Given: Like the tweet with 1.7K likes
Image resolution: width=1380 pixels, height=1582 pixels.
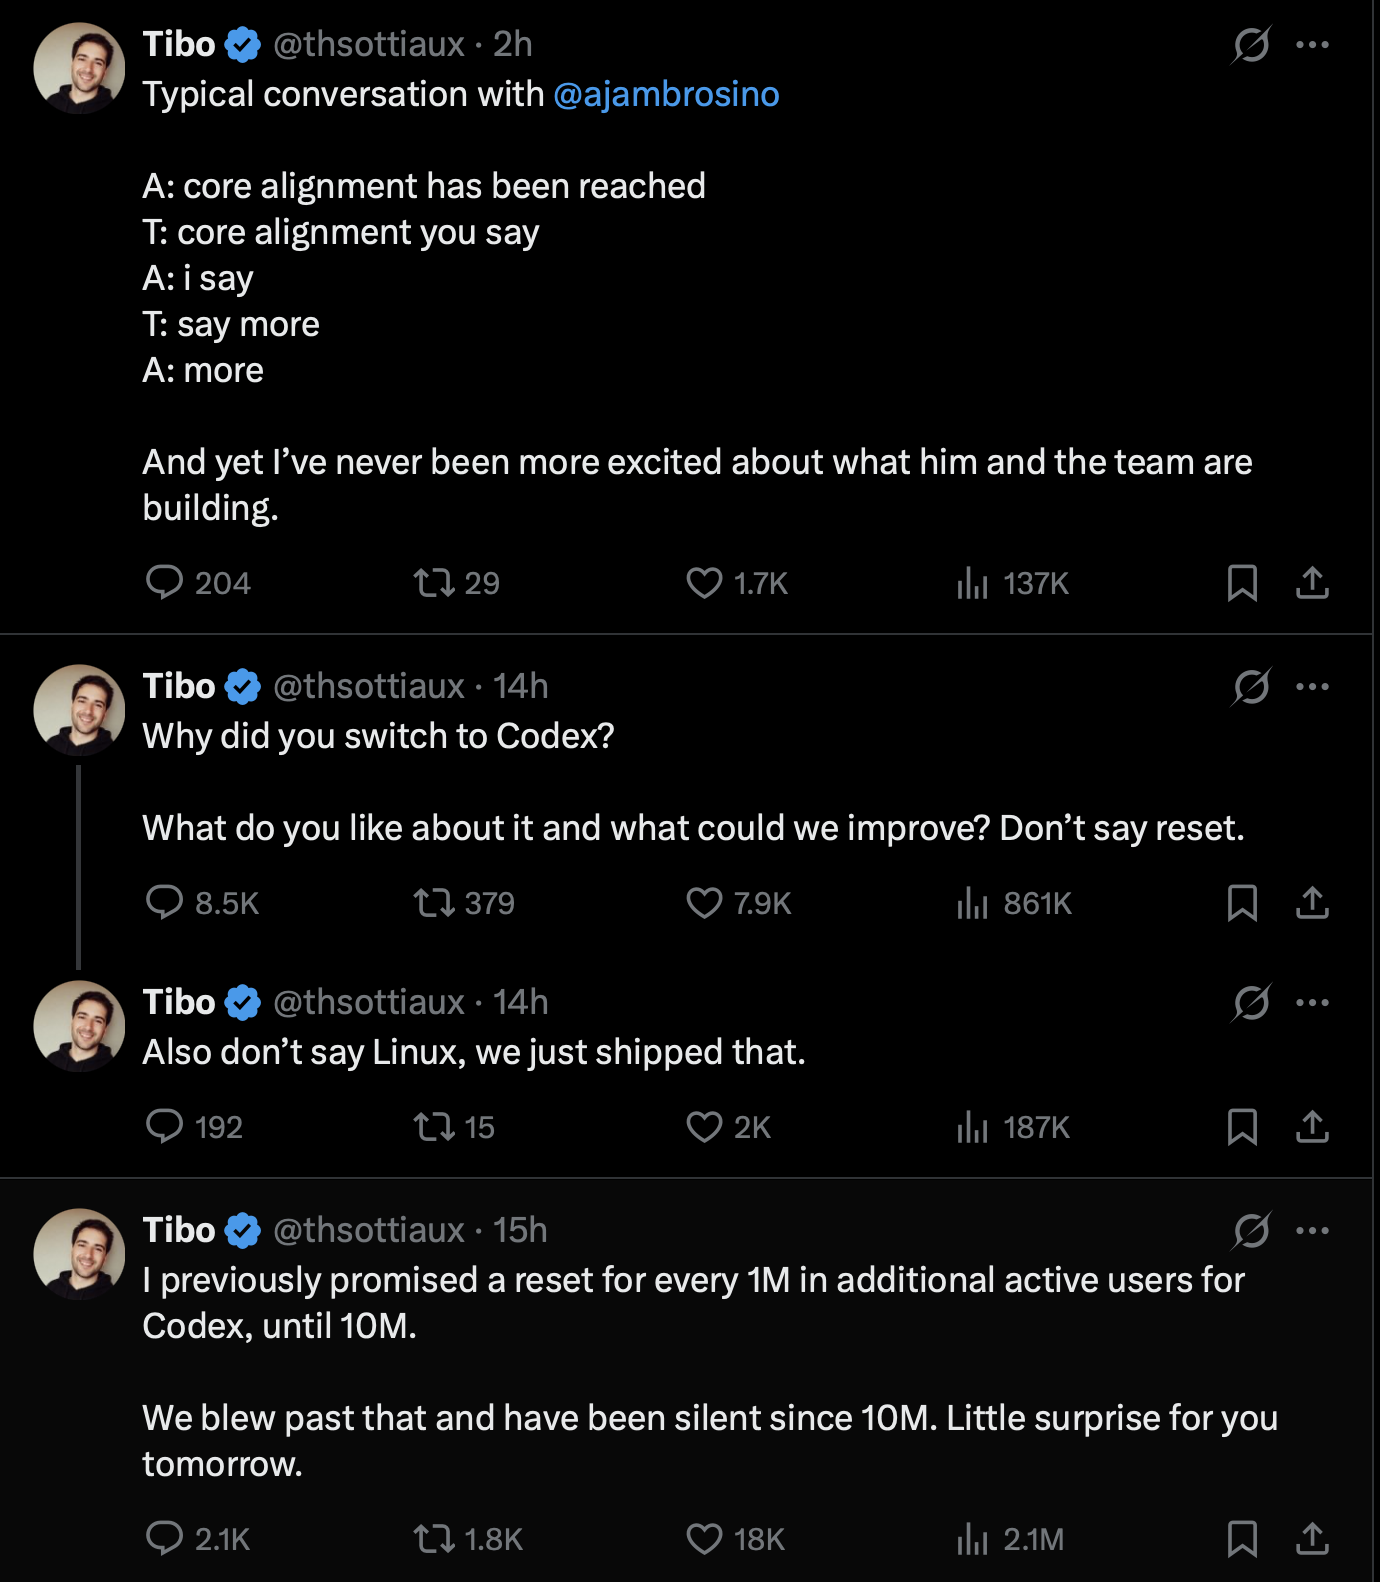Looking at the screenshot, I should tap(737, 583).
